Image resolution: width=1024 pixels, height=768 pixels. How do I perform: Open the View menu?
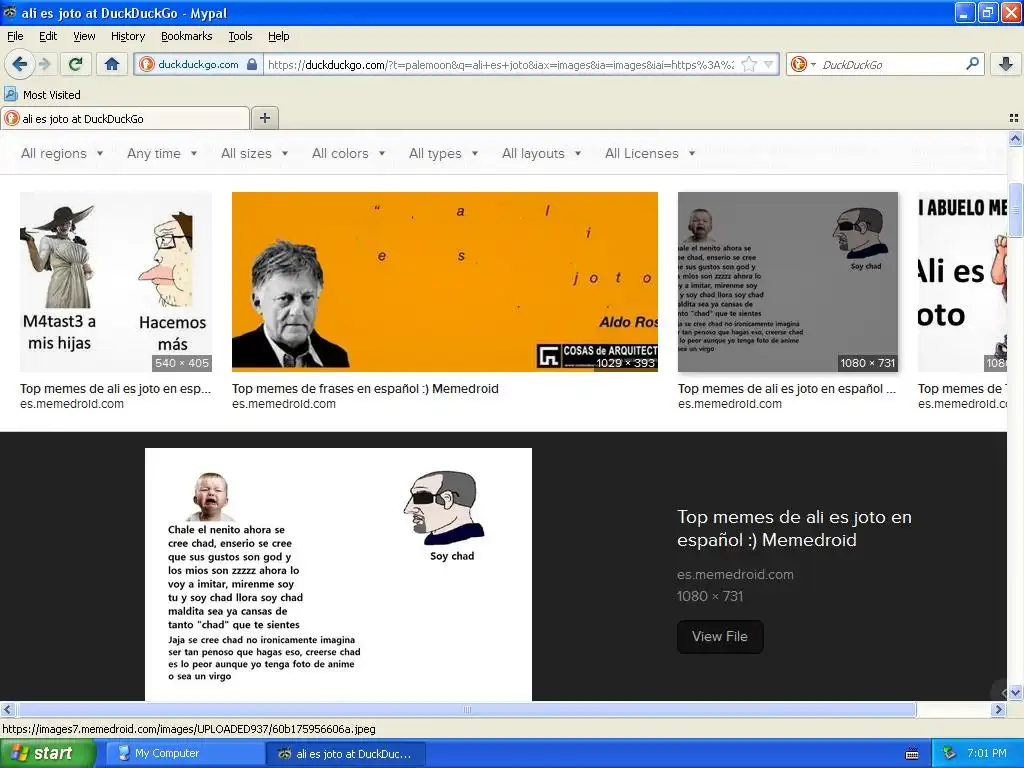[x=84, y=36]
